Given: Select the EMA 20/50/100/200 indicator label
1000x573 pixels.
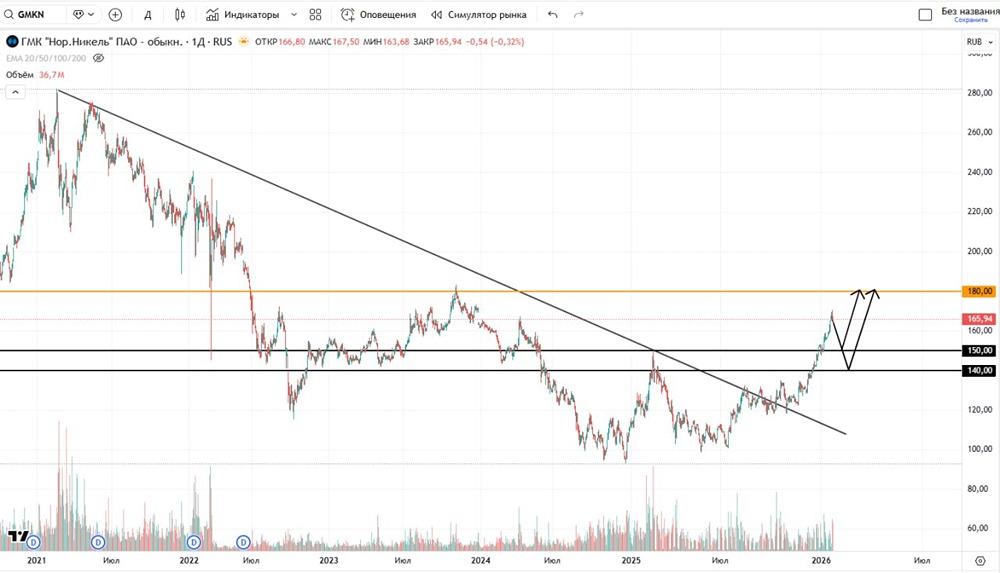Looking at the screenshot, I should pos(46,58).
